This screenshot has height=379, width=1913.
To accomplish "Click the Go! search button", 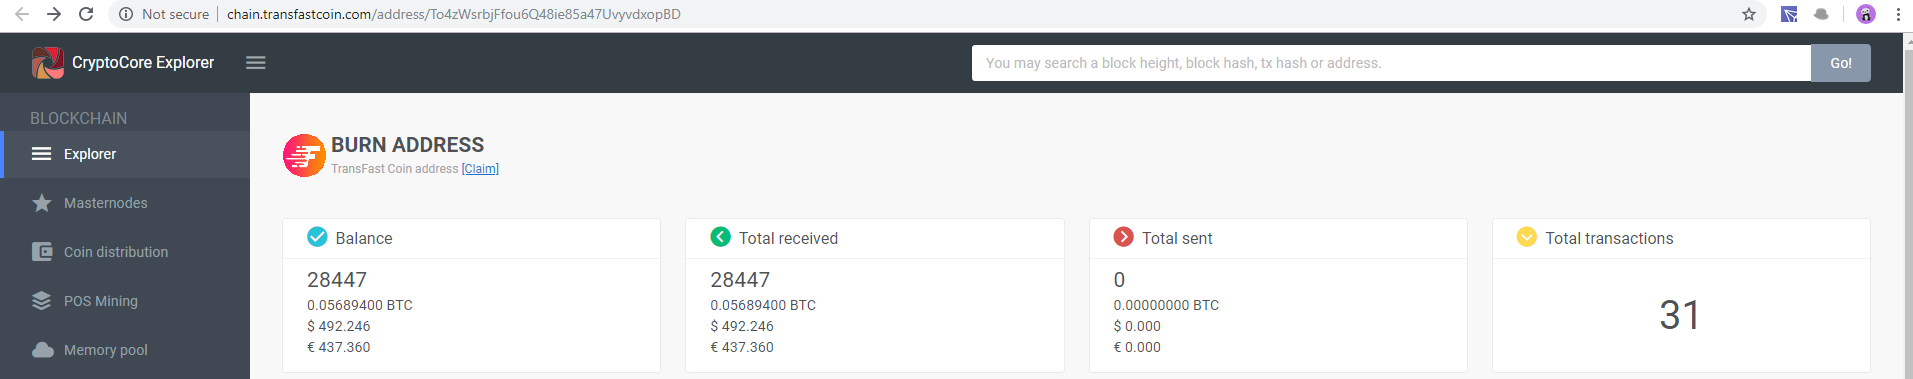I will (1841, 63).
